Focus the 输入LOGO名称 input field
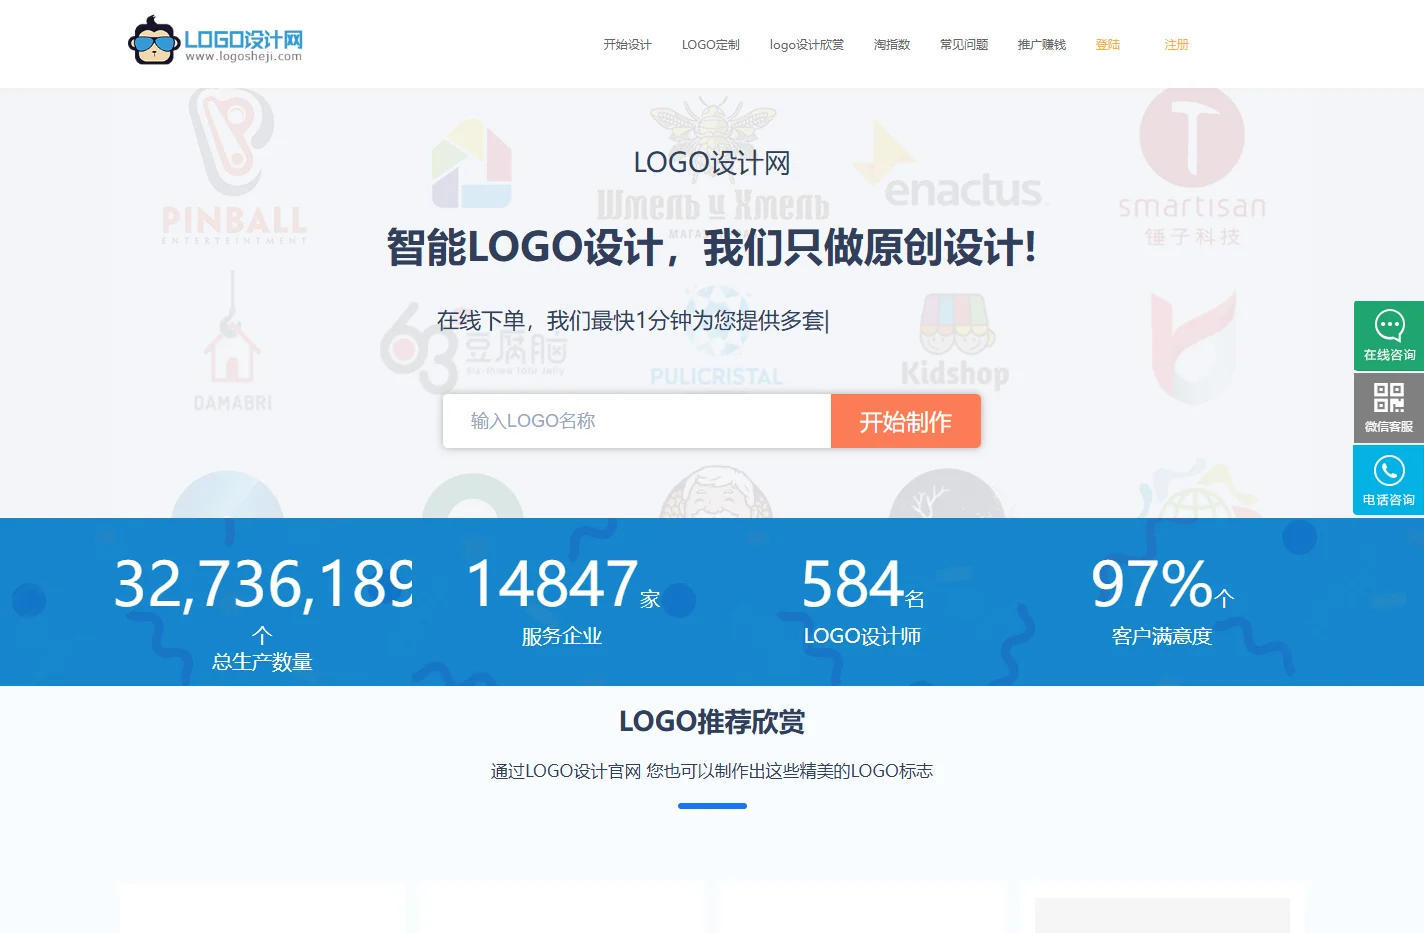The height and width of the screenshot is (933, 1424). pyautogui.click(x=637, y=421)
